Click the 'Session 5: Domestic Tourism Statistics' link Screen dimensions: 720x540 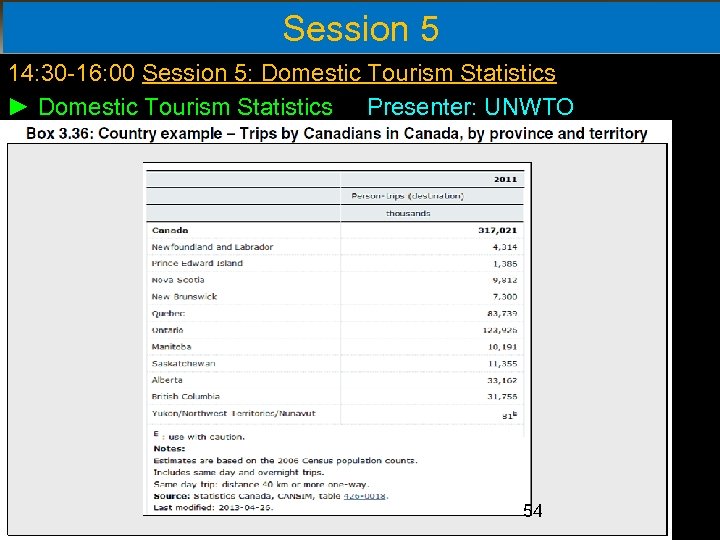(349, 73)
